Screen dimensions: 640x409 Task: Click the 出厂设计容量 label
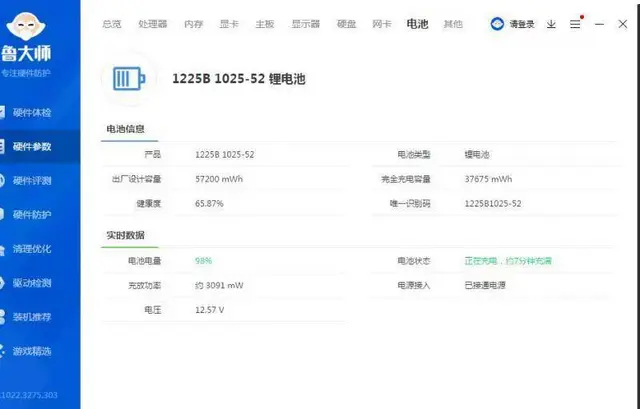point(136,179)
